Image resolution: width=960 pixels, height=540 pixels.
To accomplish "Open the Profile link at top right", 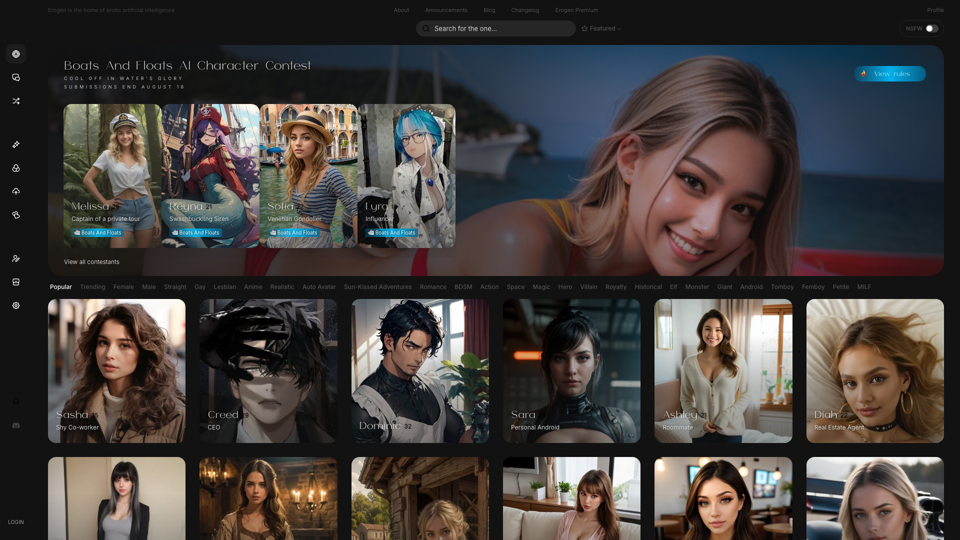I will point(935,10).
